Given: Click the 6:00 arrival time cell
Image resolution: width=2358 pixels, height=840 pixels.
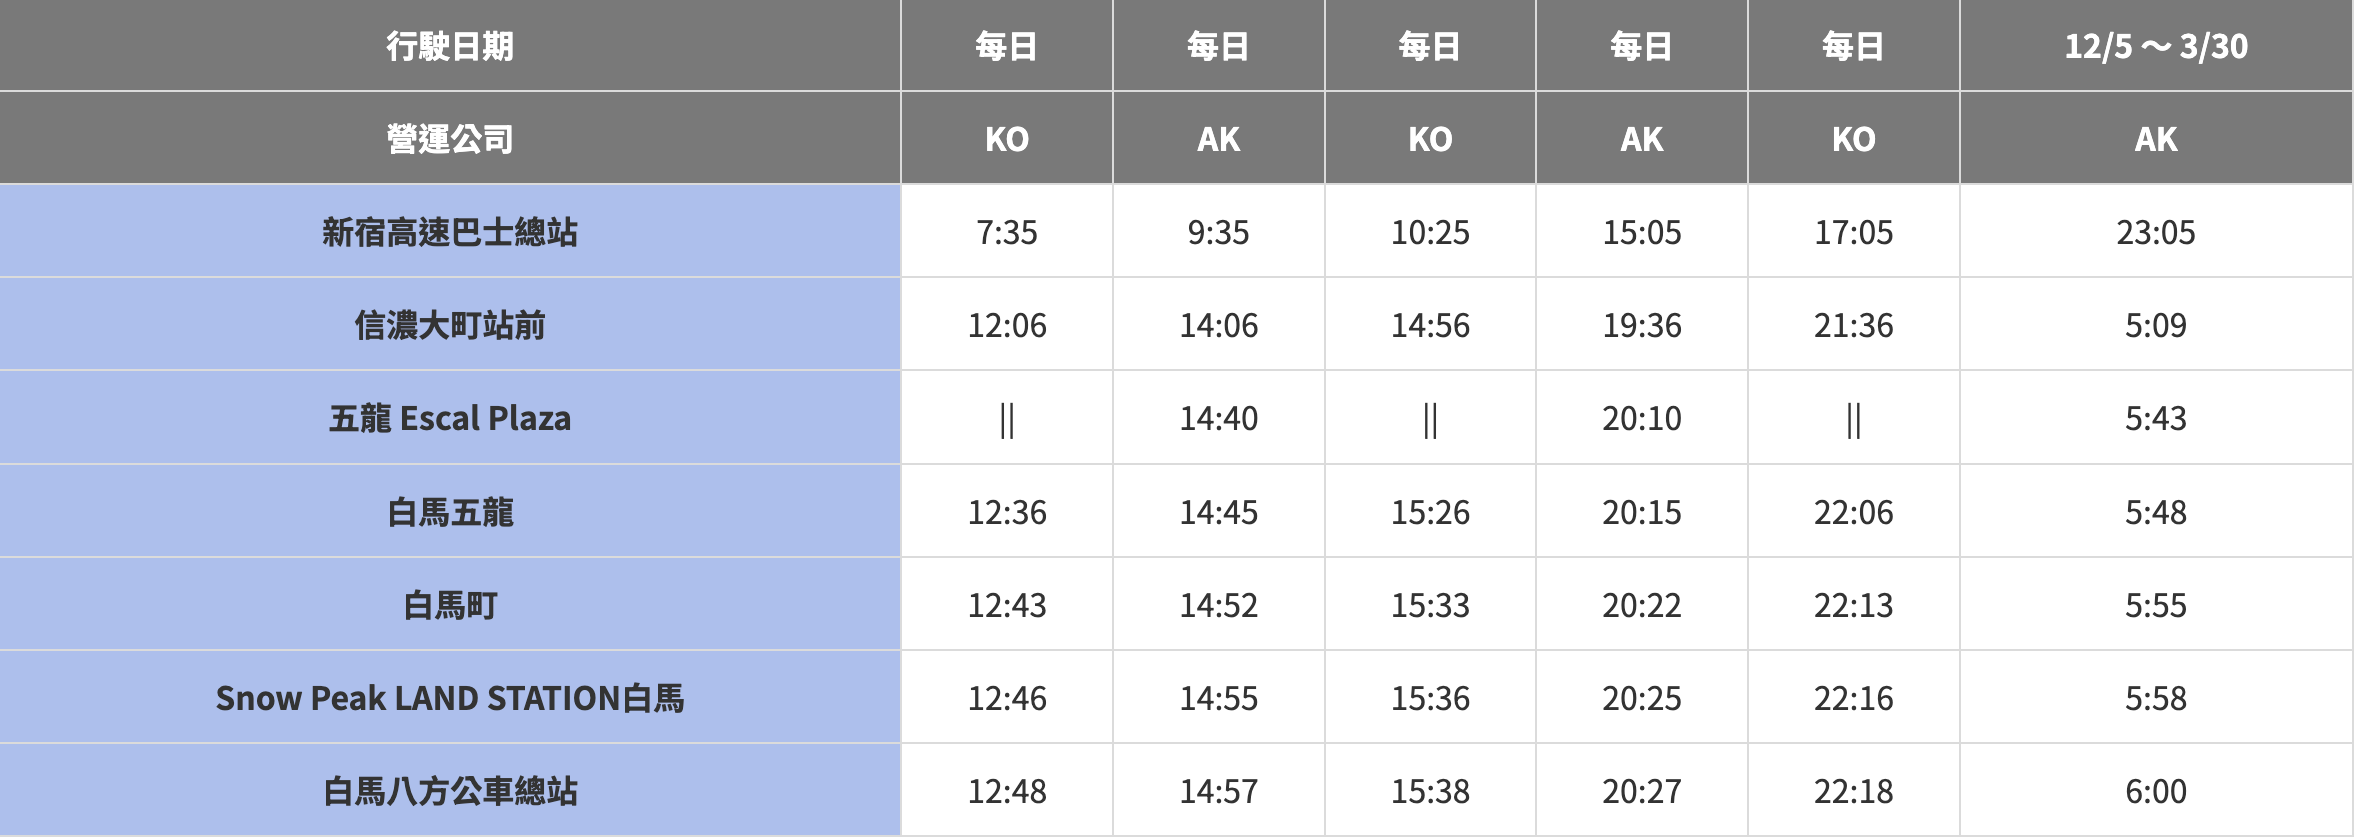Looking at the screenshot, I should pyautogui.click(x=2155, y=791).
